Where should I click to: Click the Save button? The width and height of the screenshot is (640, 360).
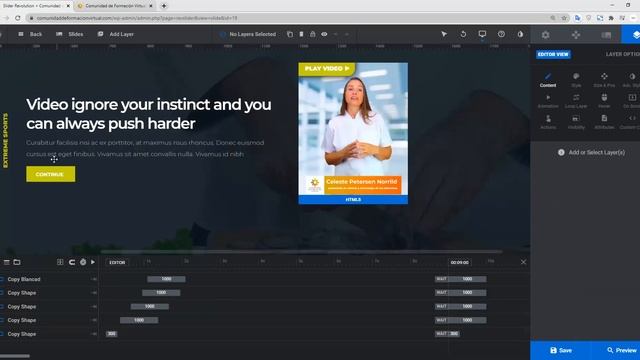tap(561, 350)
